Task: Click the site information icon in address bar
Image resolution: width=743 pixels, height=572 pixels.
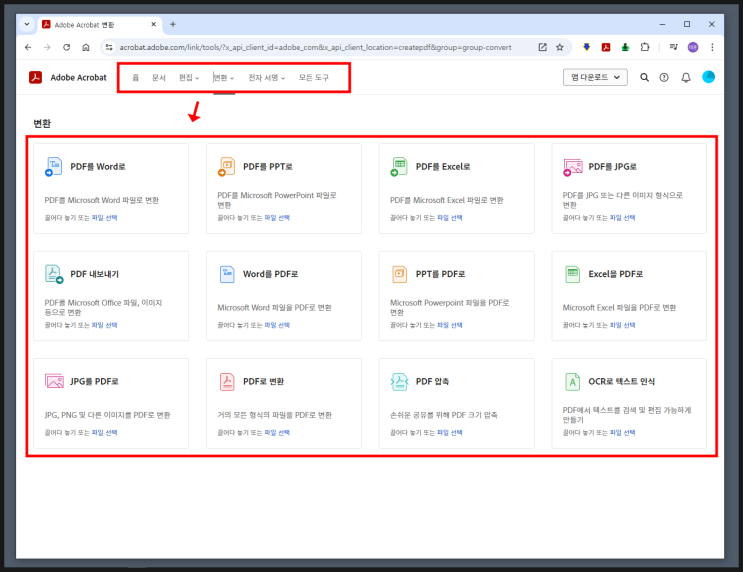Action: (109, 47)
